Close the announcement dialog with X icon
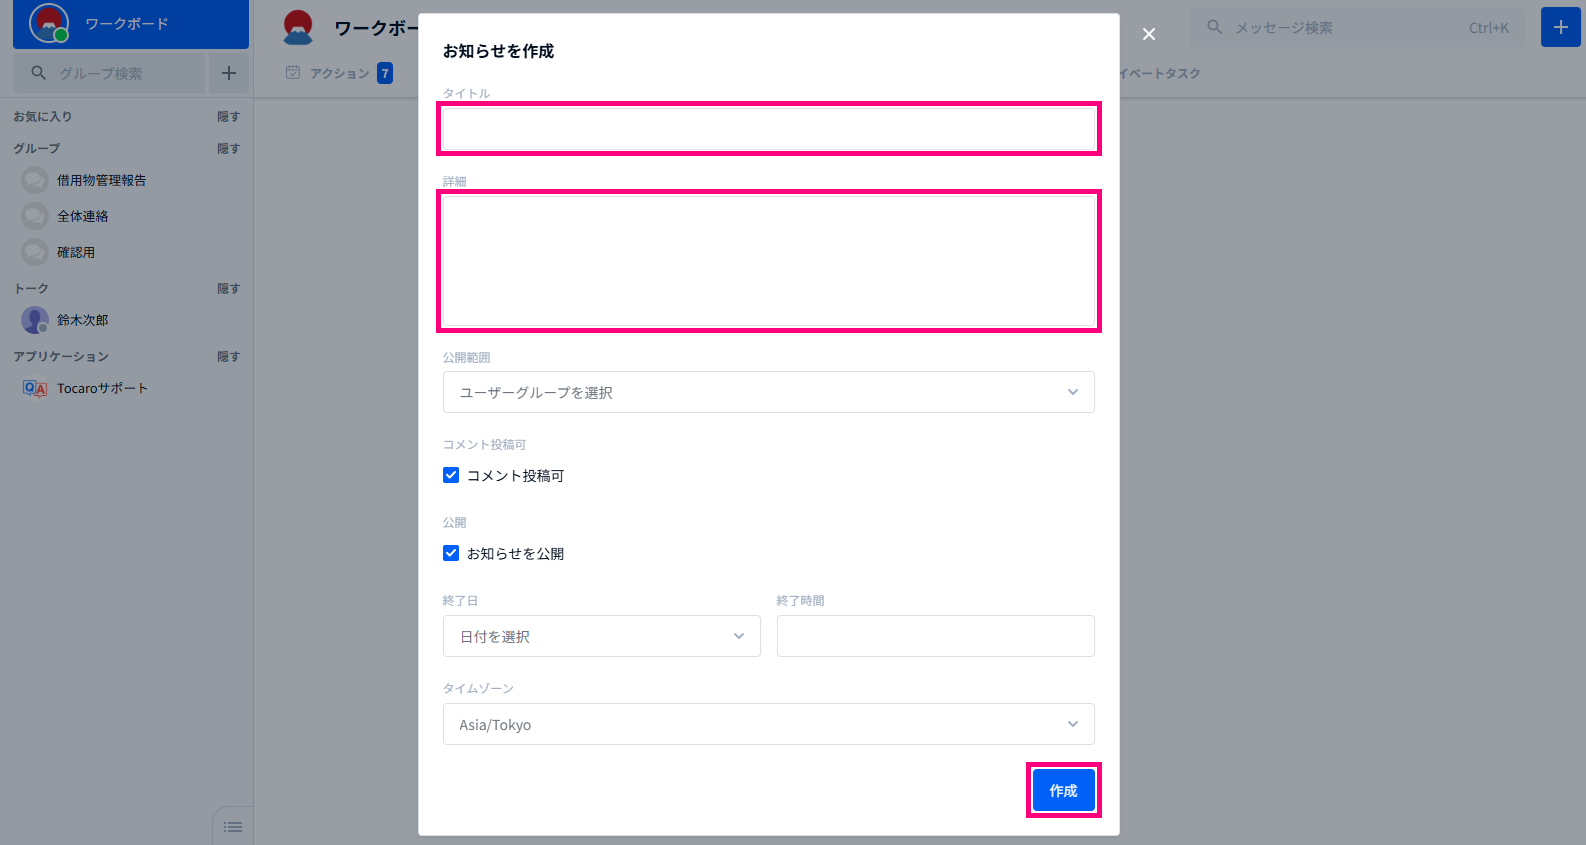 1149,34
